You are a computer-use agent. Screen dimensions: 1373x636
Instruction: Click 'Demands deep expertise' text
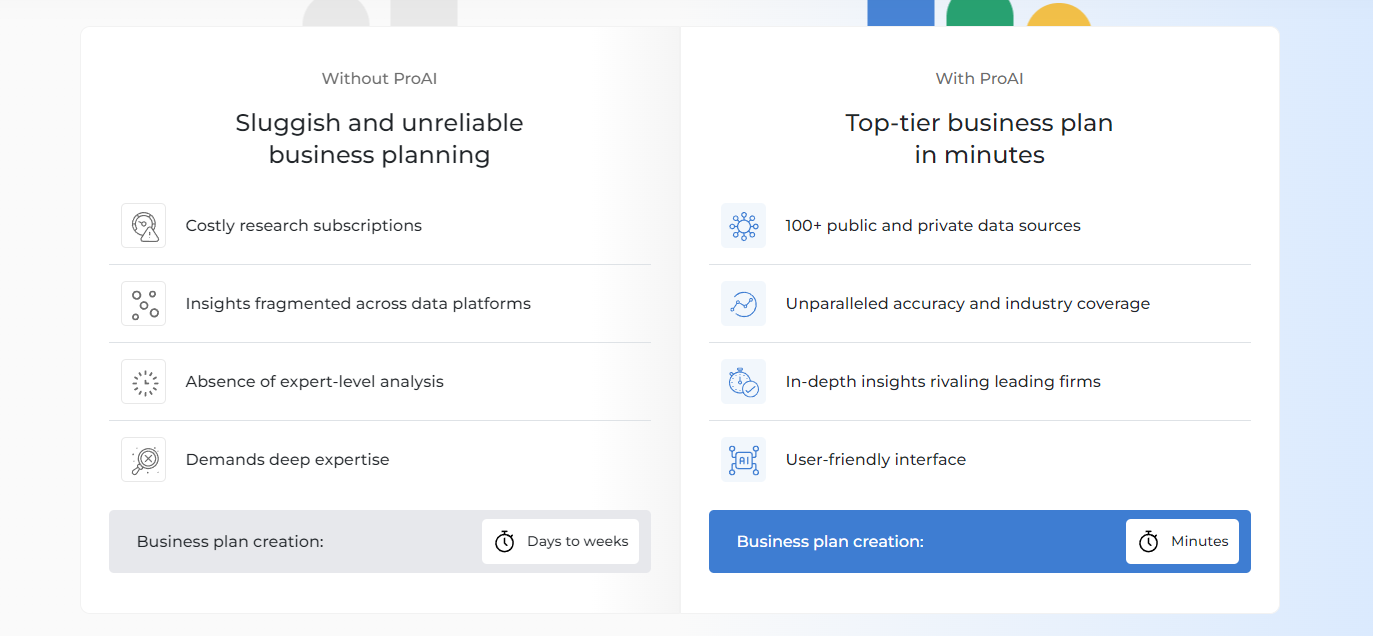288,460
